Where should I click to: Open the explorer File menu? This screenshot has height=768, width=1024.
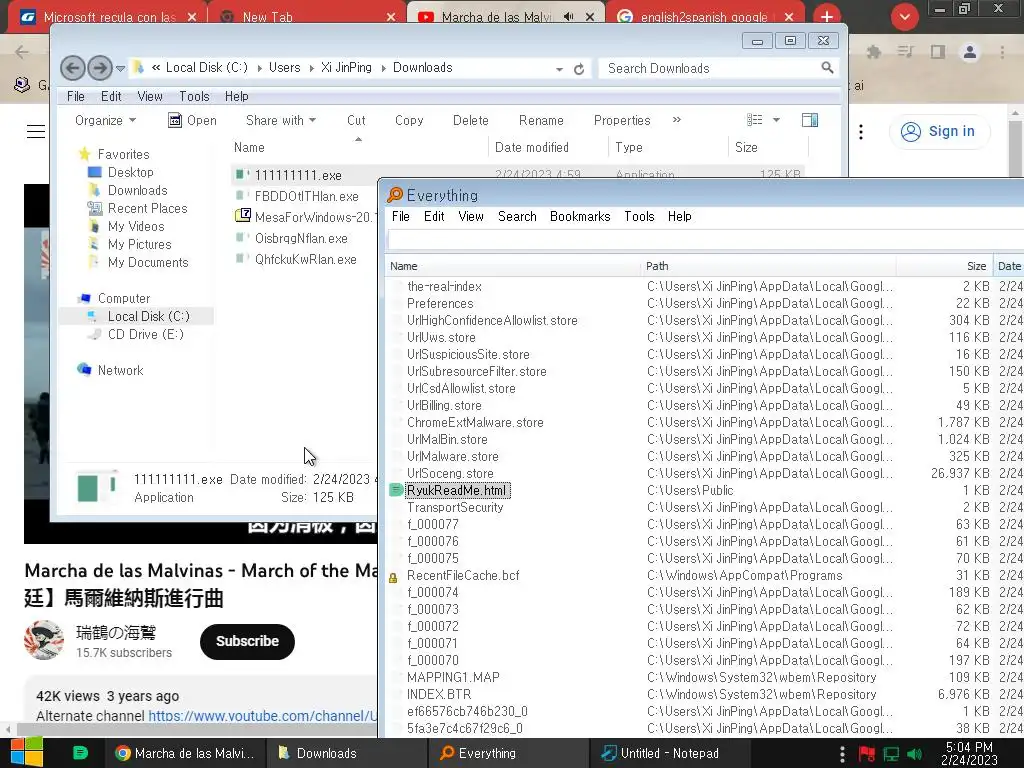(x=76, y=96)
